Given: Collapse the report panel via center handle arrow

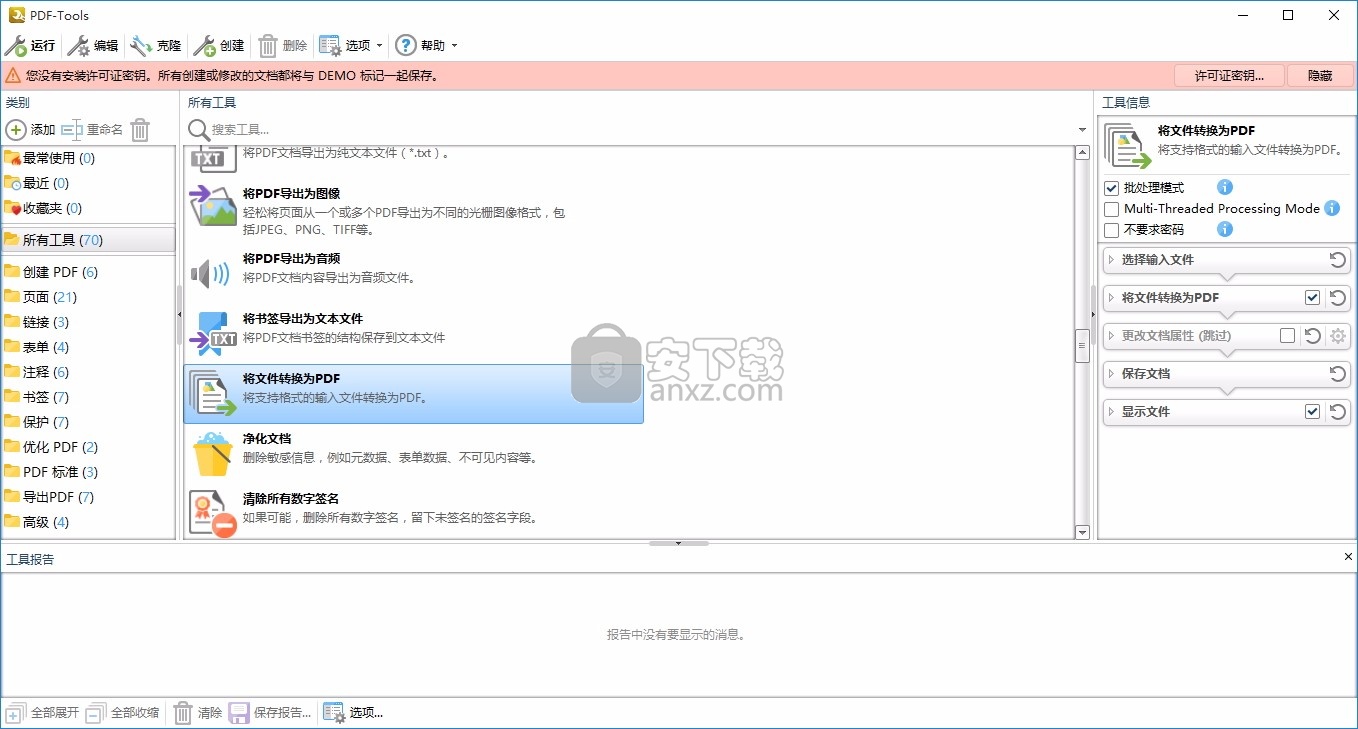Looking at the screenshot, I should pyautogui.click(x=679, y=543).
